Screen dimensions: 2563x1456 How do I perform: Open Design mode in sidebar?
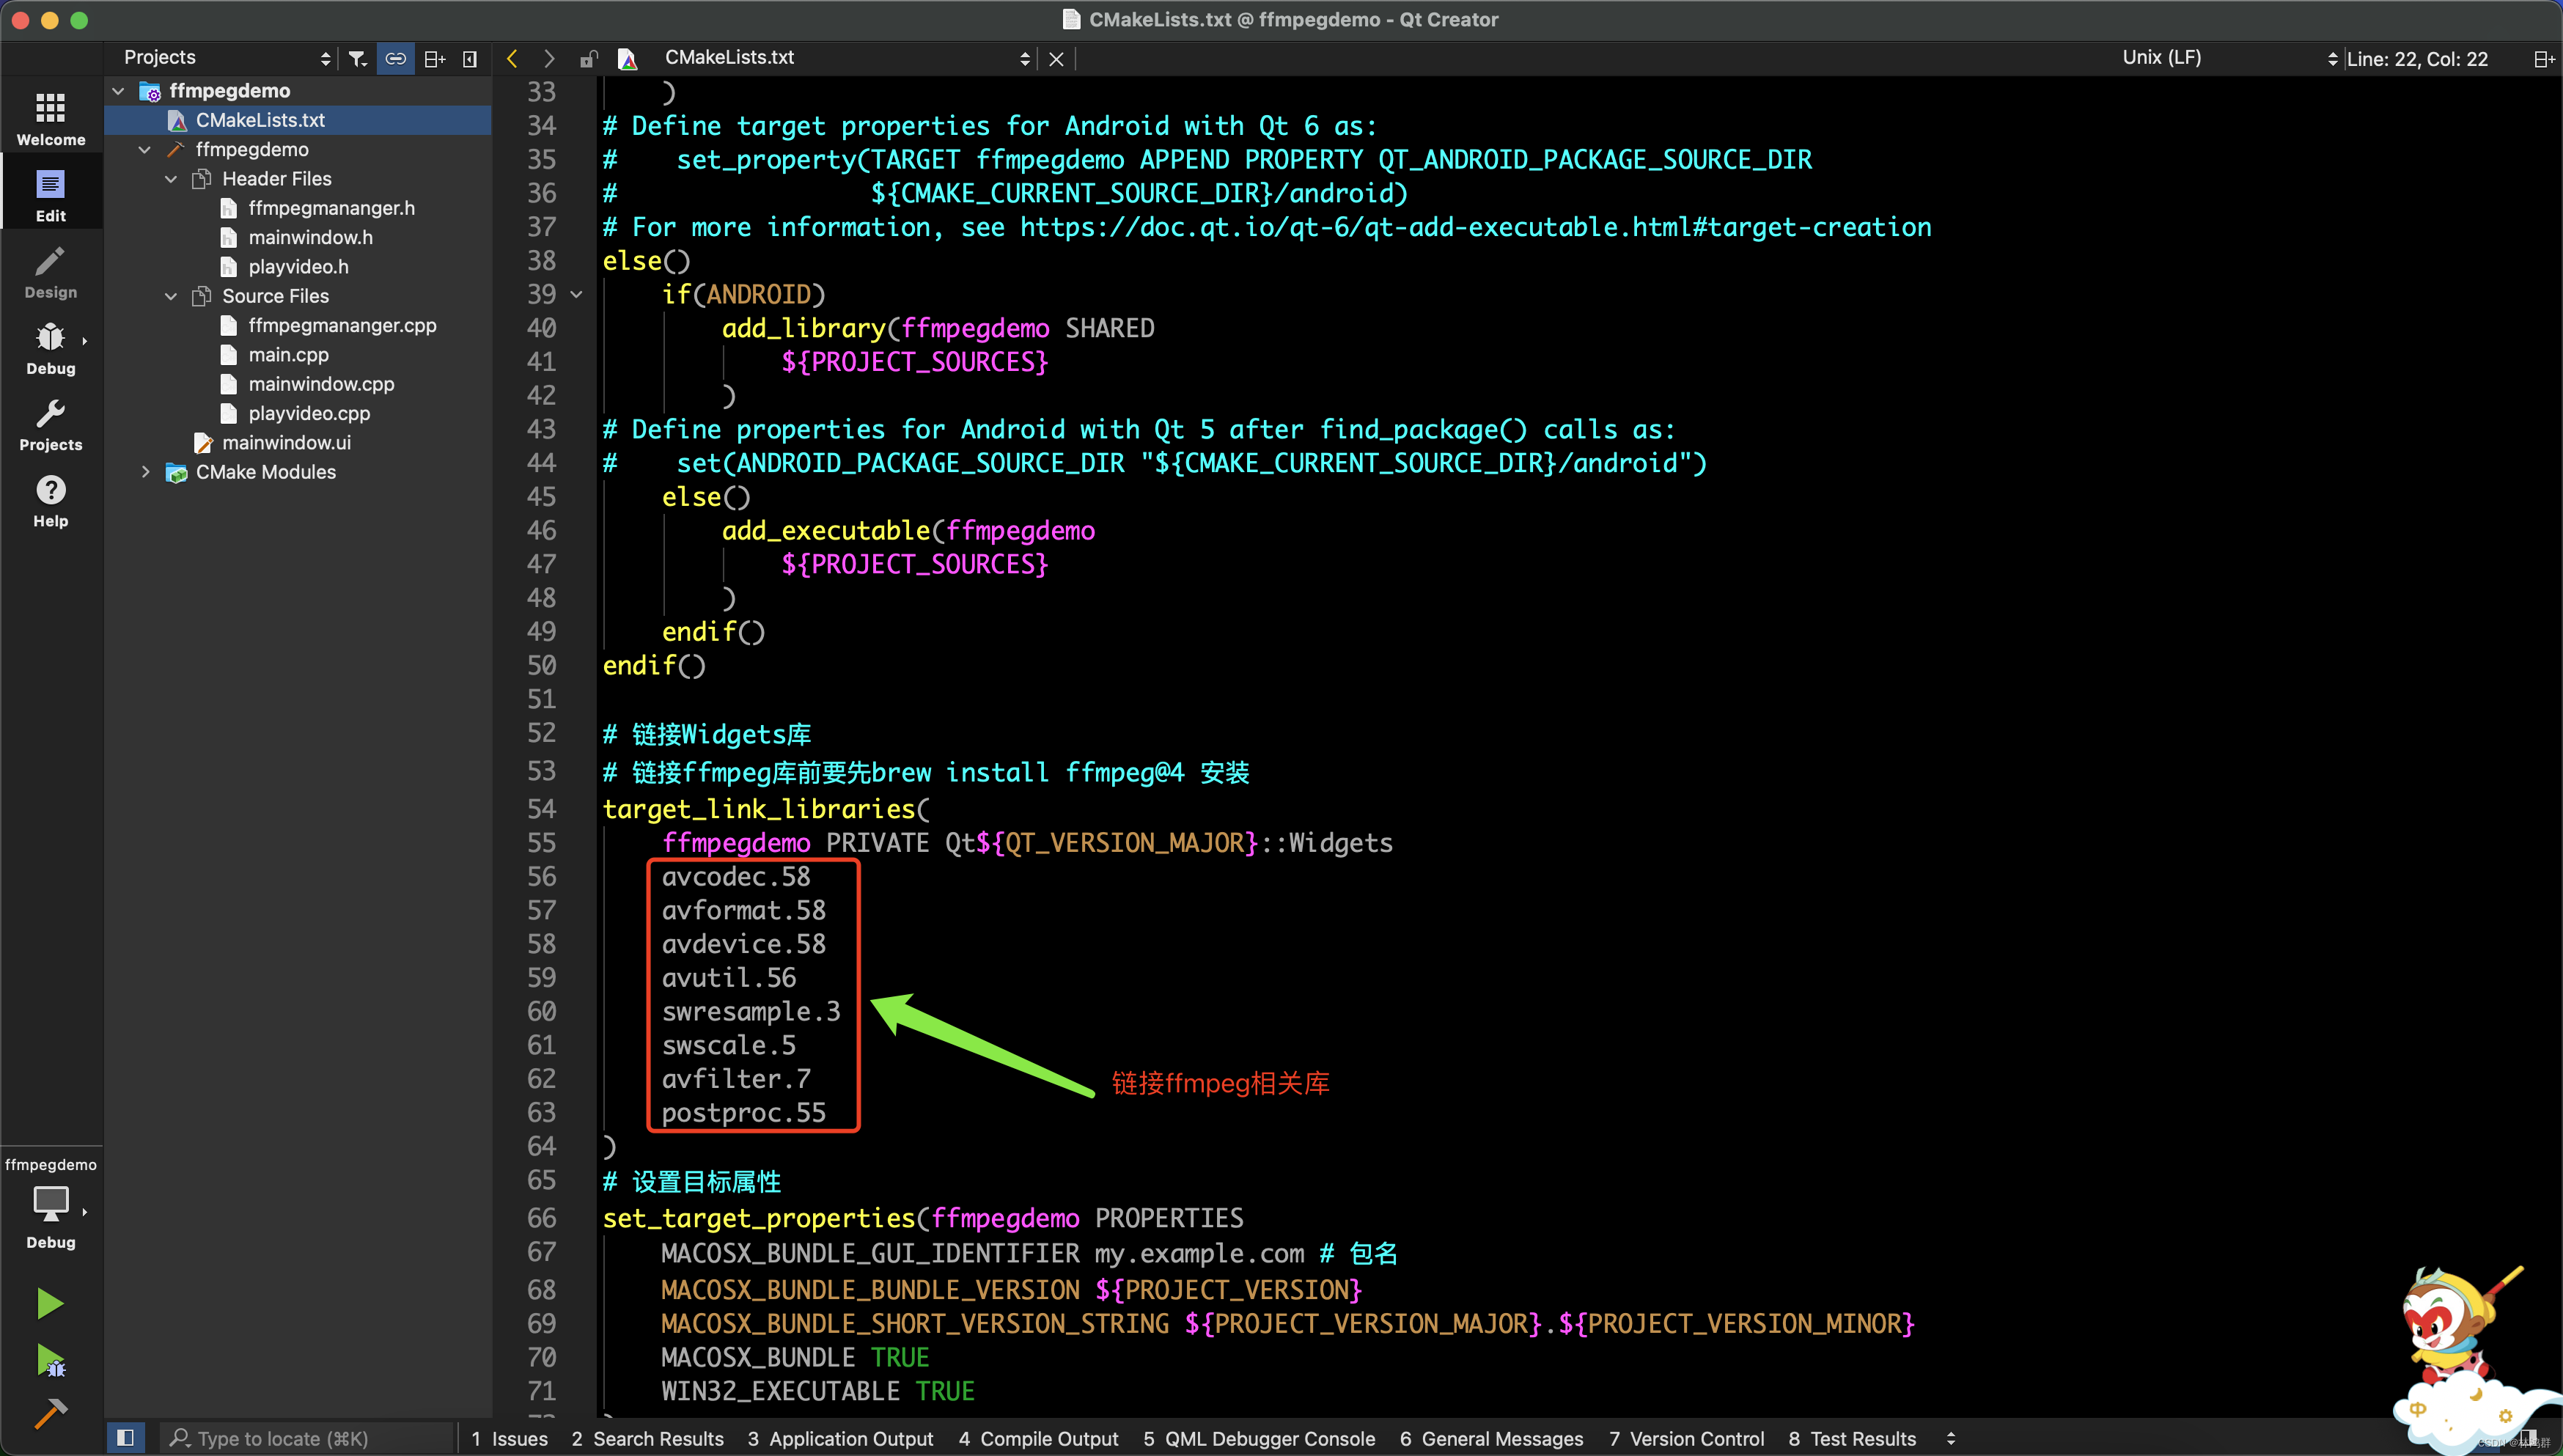tap(50, 272)
